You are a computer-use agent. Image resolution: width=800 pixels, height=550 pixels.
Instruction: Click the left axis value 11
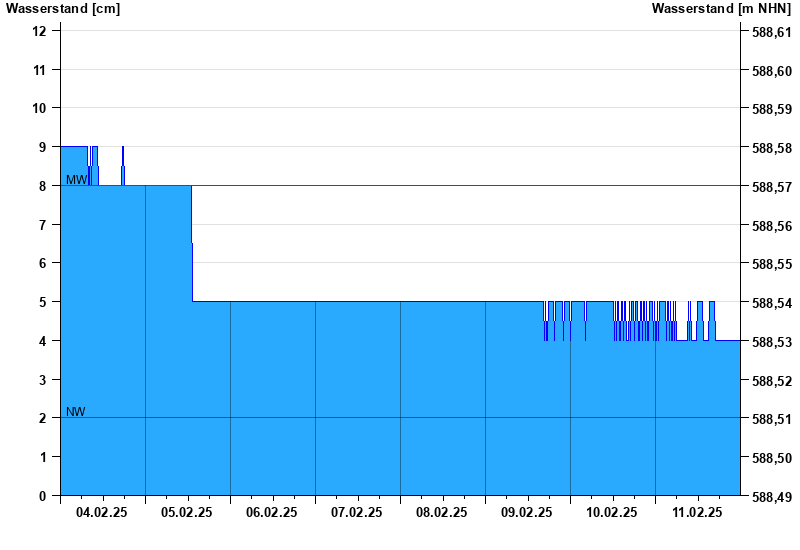[x=39, y=70]
